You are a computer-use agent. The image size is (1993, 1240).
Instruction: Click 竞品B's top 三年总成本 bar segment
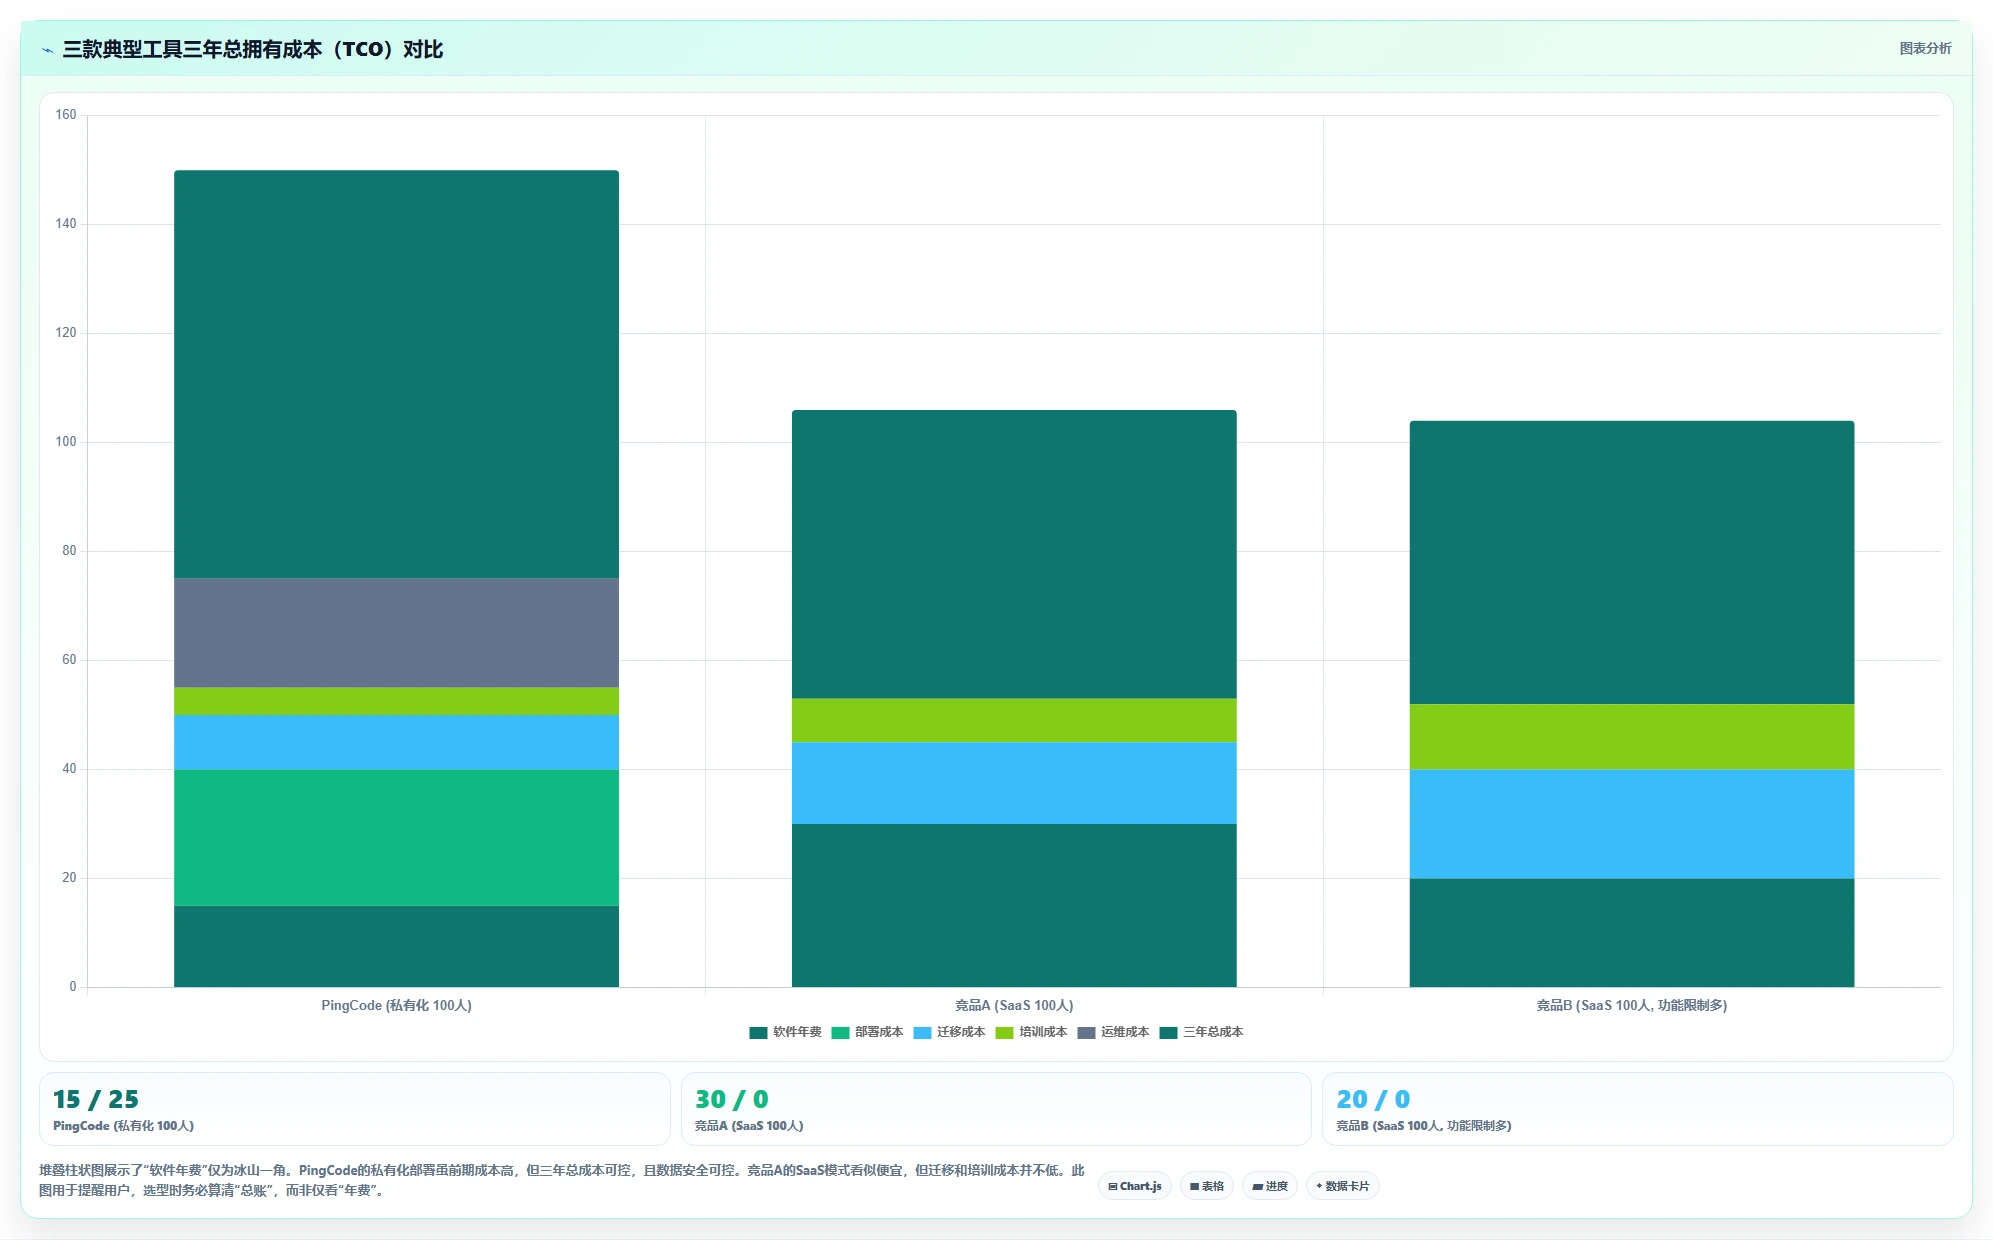1632,562
